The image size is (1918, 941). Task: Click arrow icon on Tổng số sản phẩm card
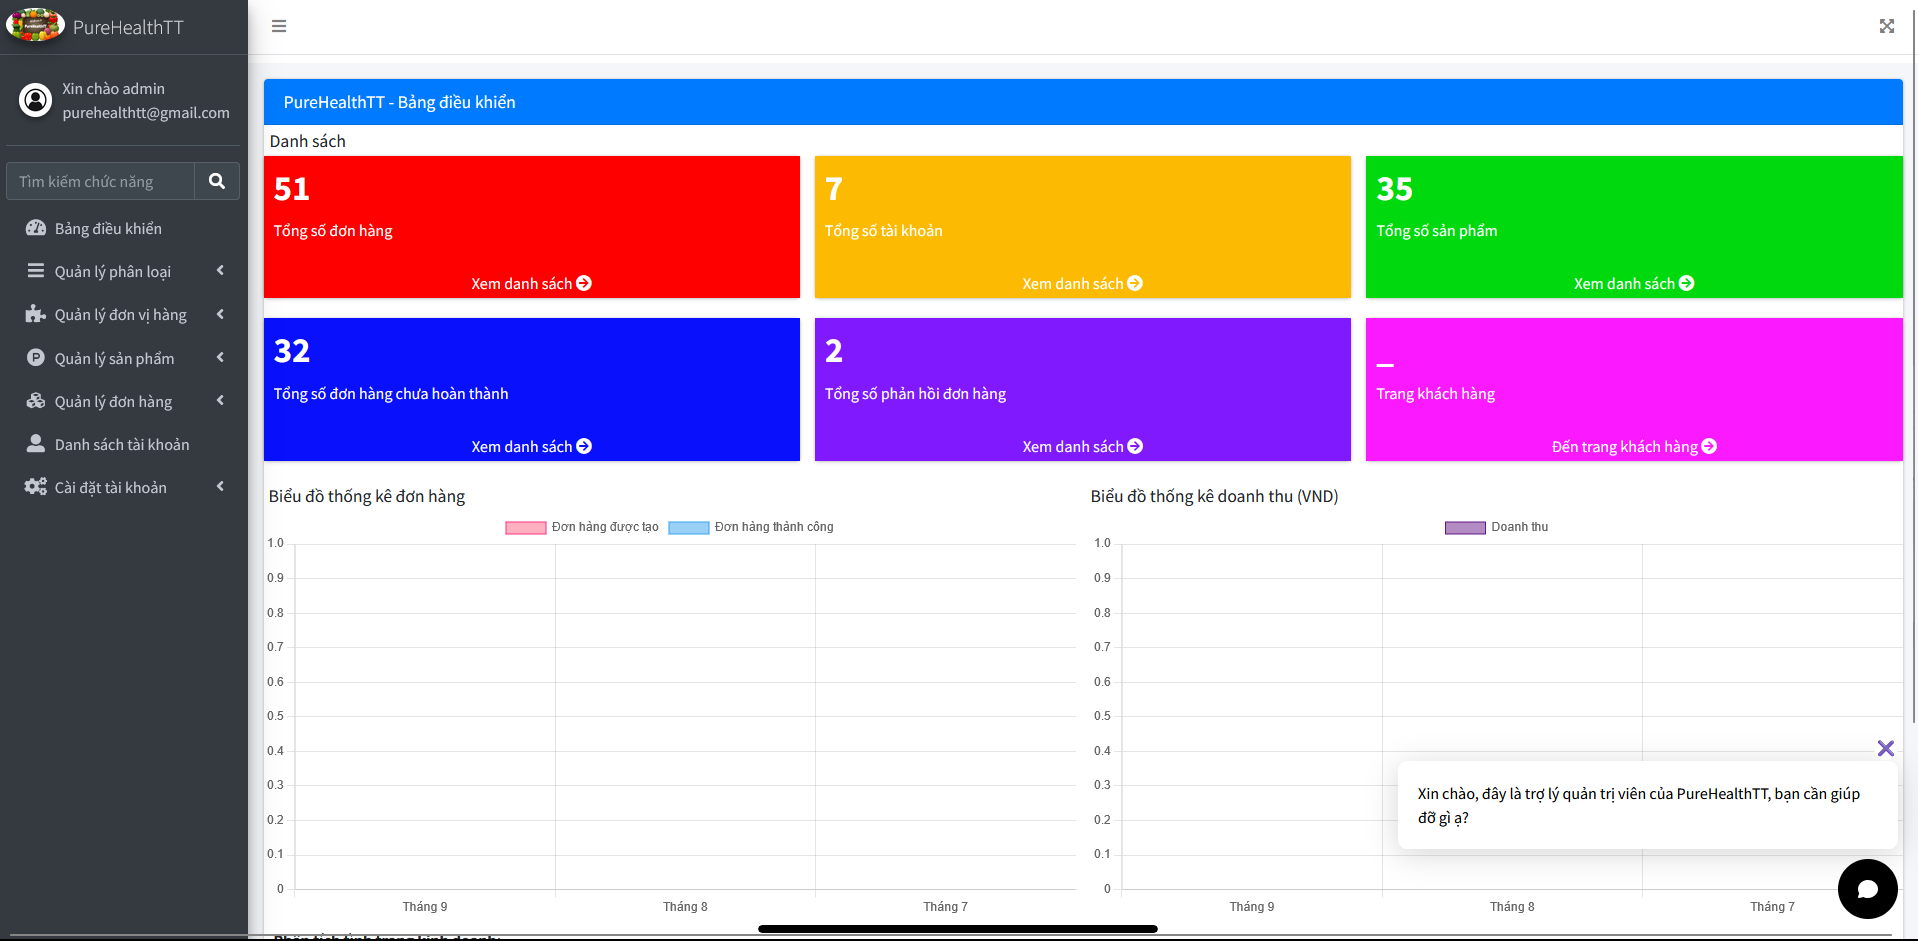pos(1687,283)
